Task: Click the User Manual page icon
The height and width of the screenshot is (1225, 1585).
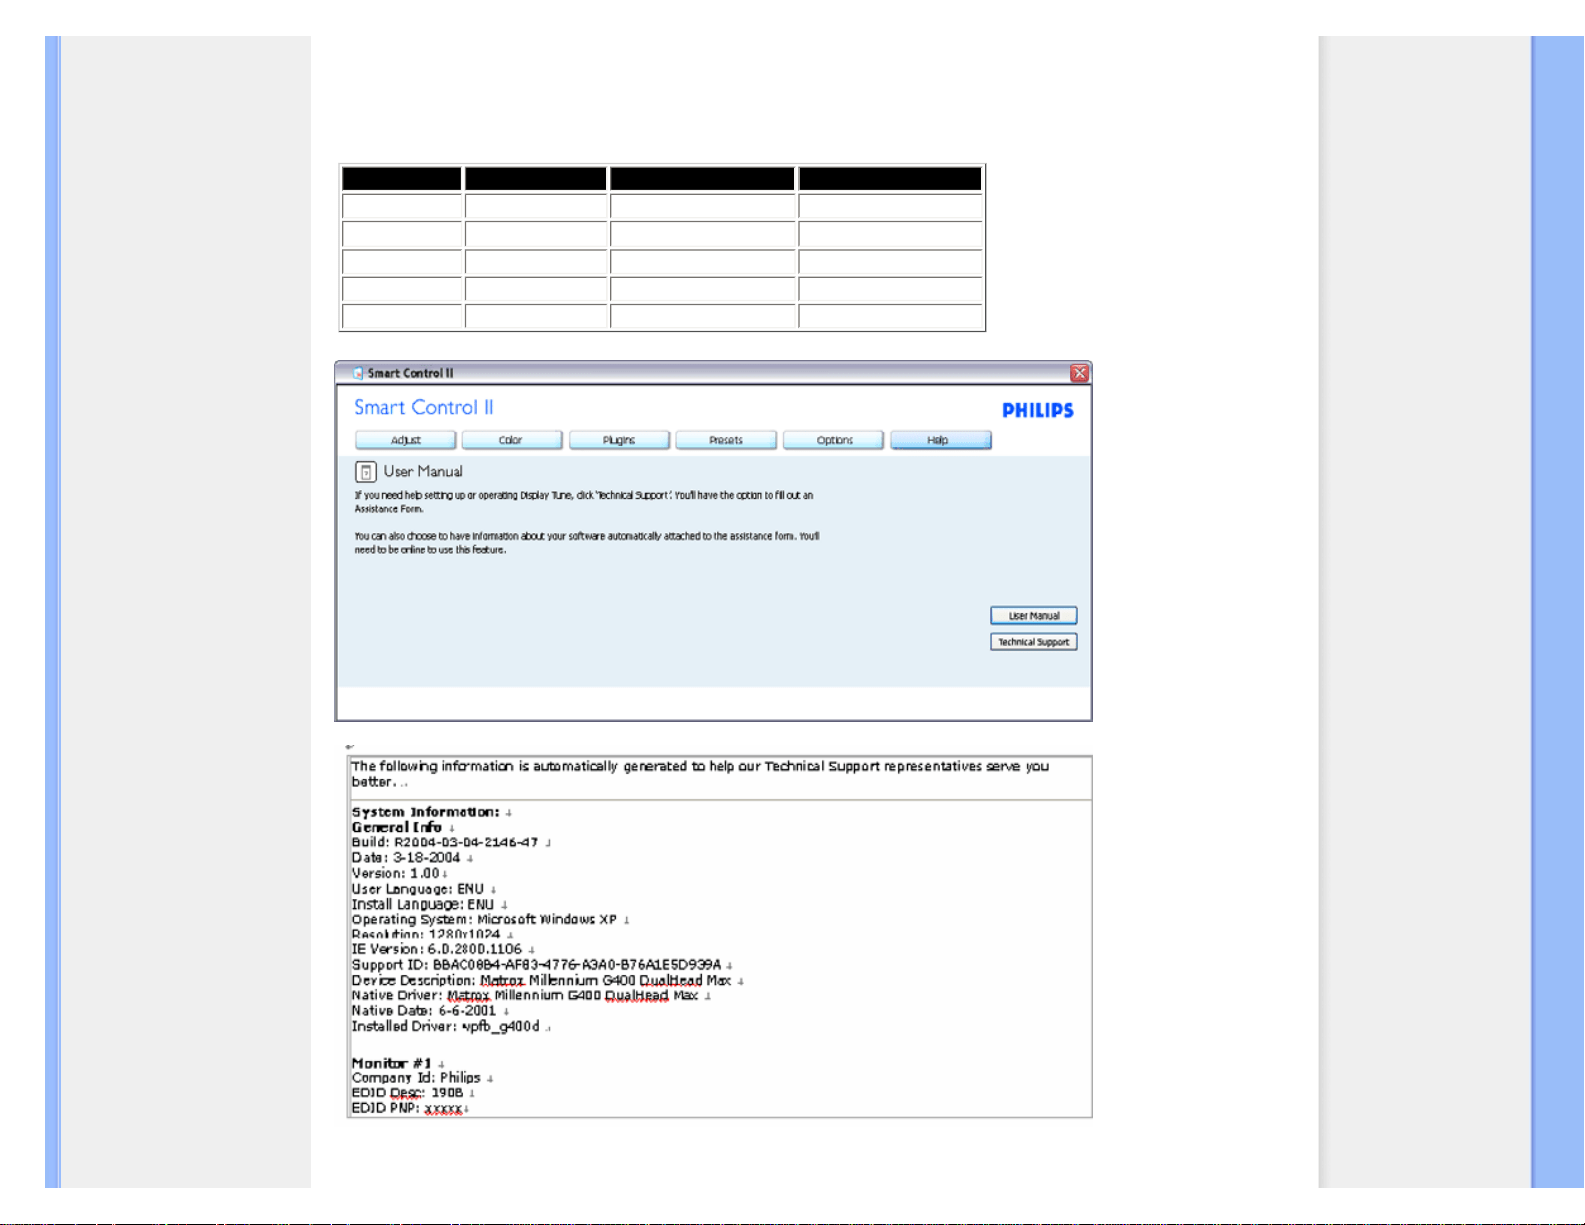Action: (x=366, y=472)
